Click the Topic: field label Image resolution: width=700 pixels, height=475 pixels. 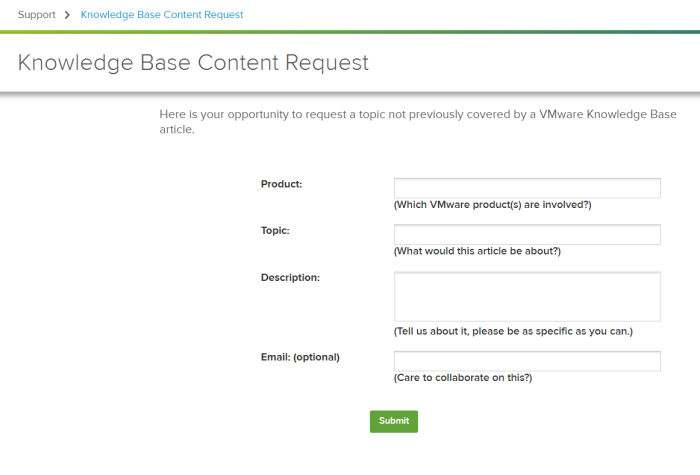275,230
